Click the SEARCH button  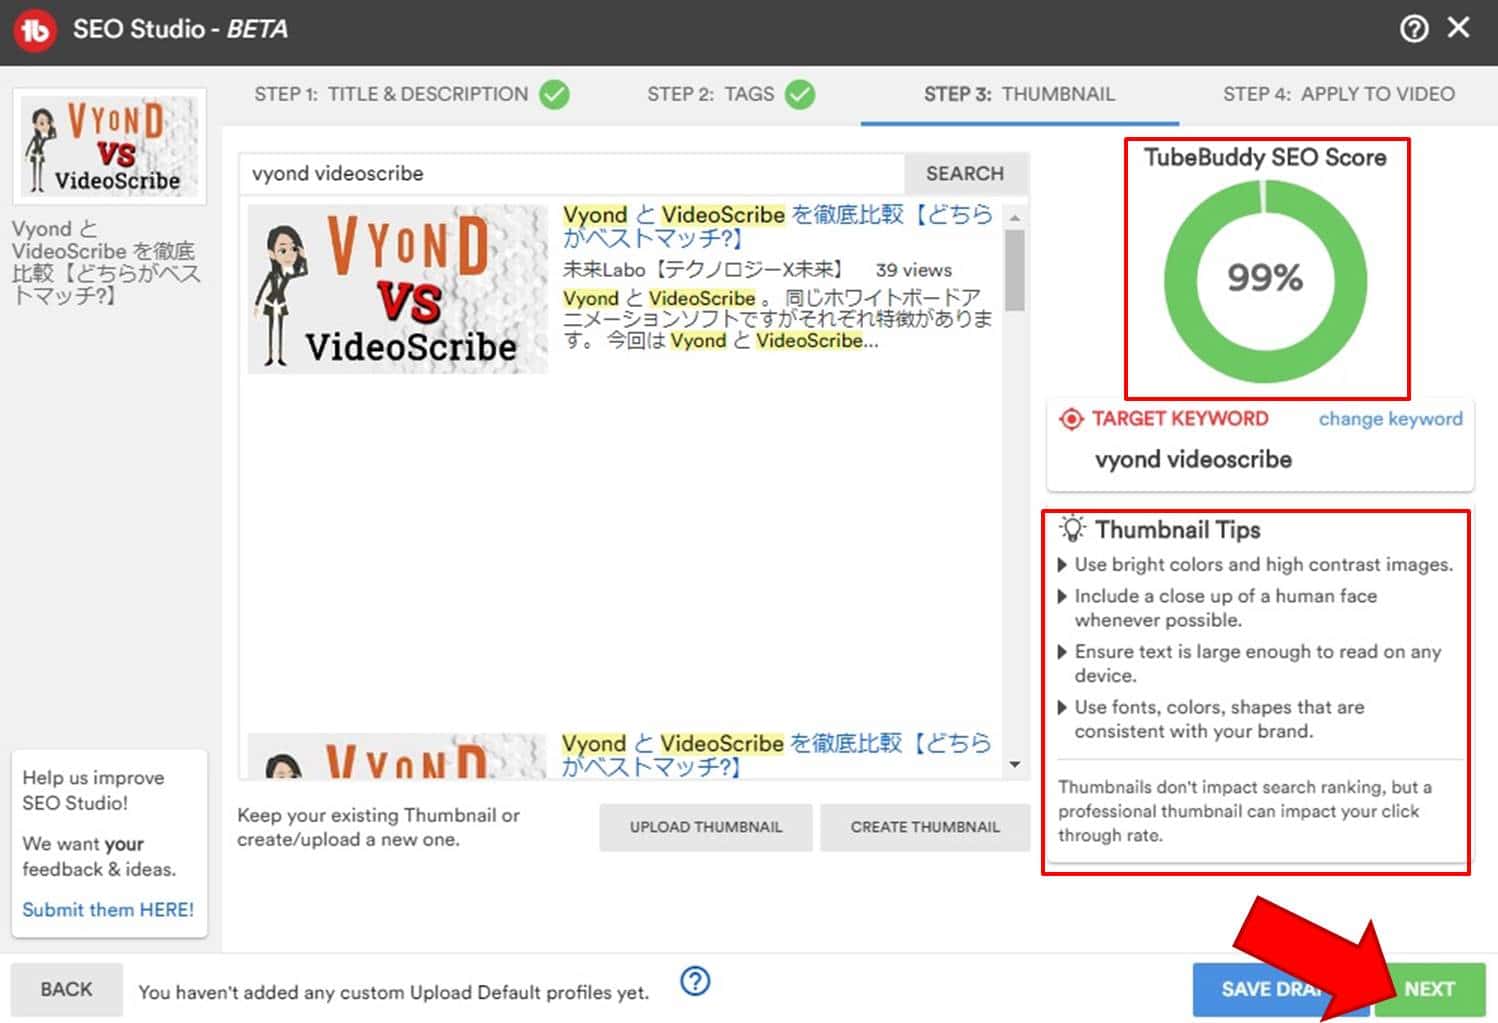tap(965, 174)
